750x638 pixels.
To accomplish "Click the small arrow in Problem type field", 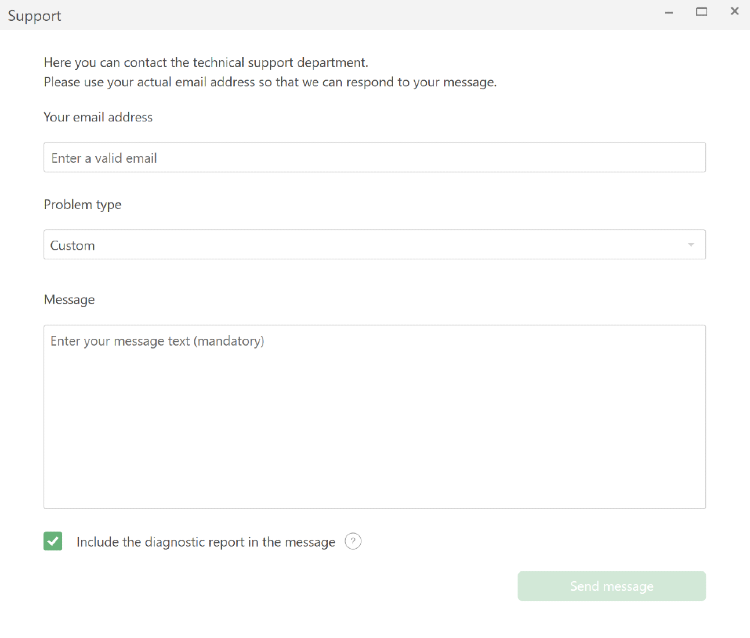I will click(691, 245).
